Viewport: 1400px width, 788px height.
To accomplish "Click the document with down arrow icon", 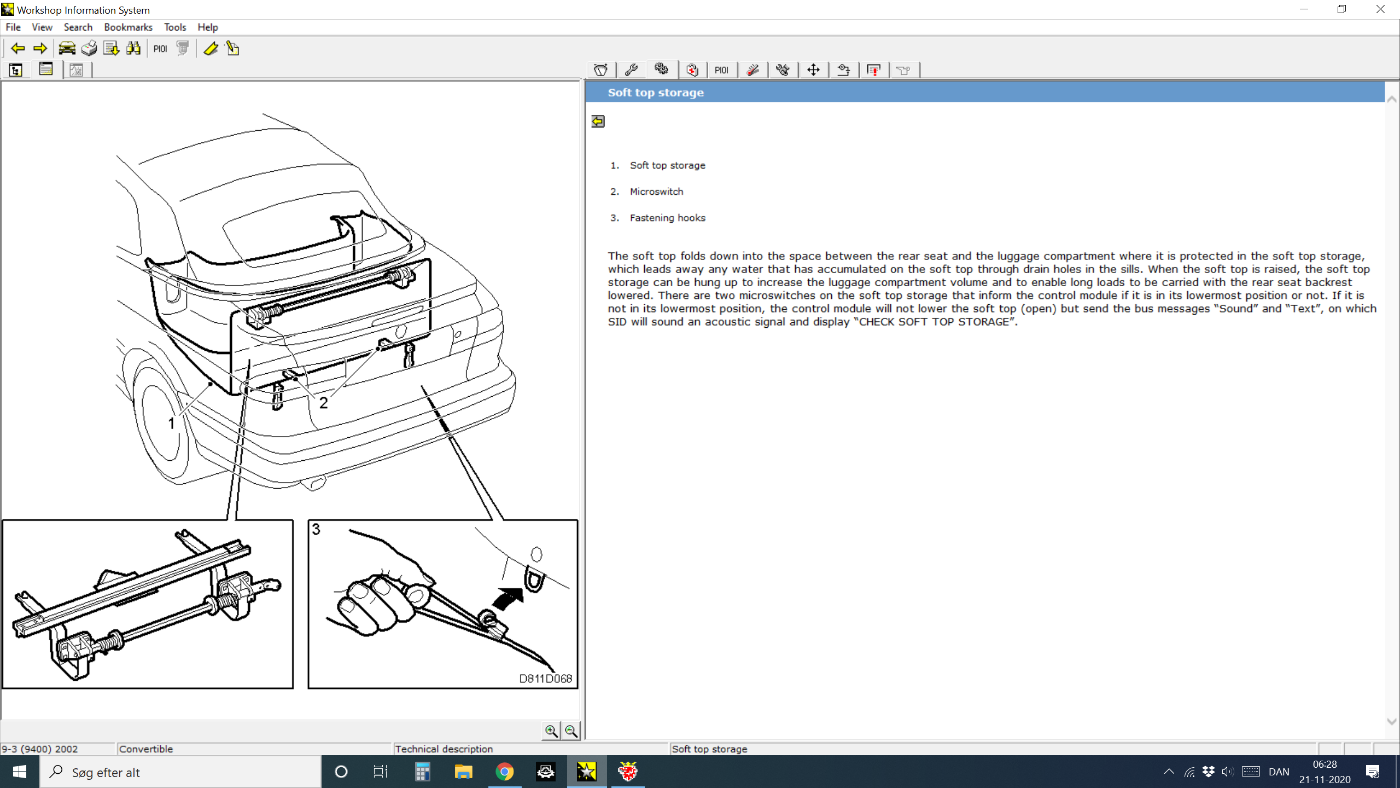I will [111, 48].
